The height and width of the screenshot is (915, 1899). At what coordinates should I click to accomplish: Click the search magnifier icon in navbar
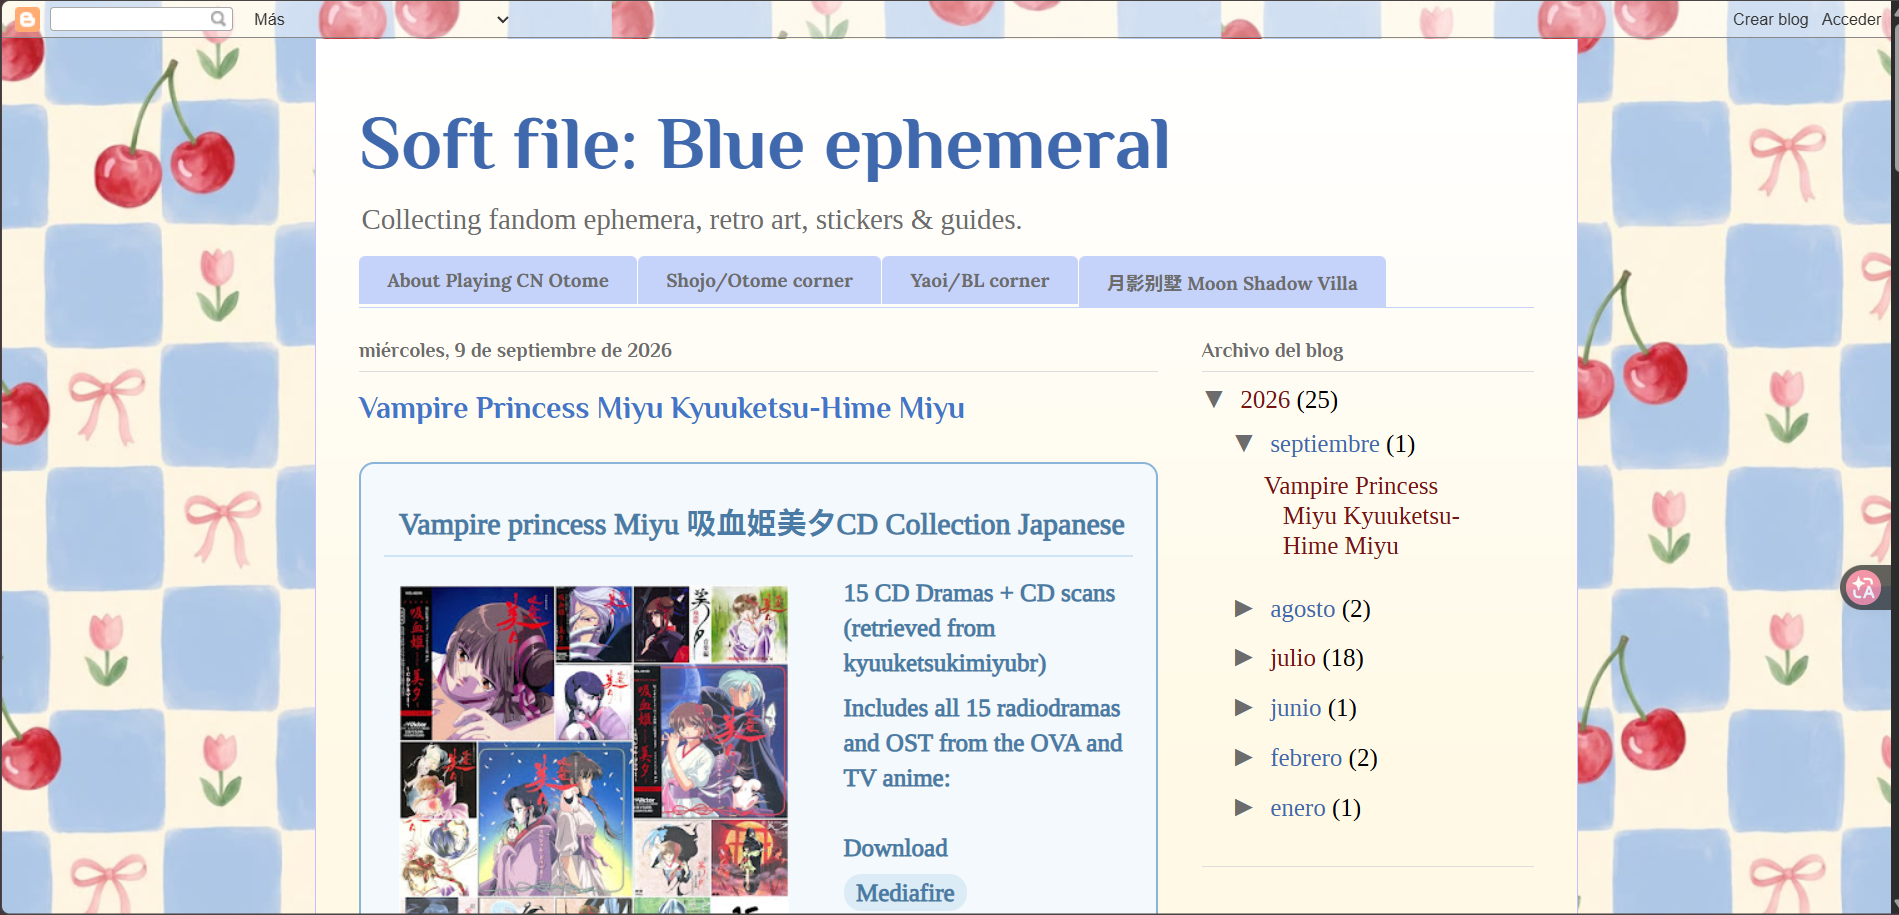218,19
